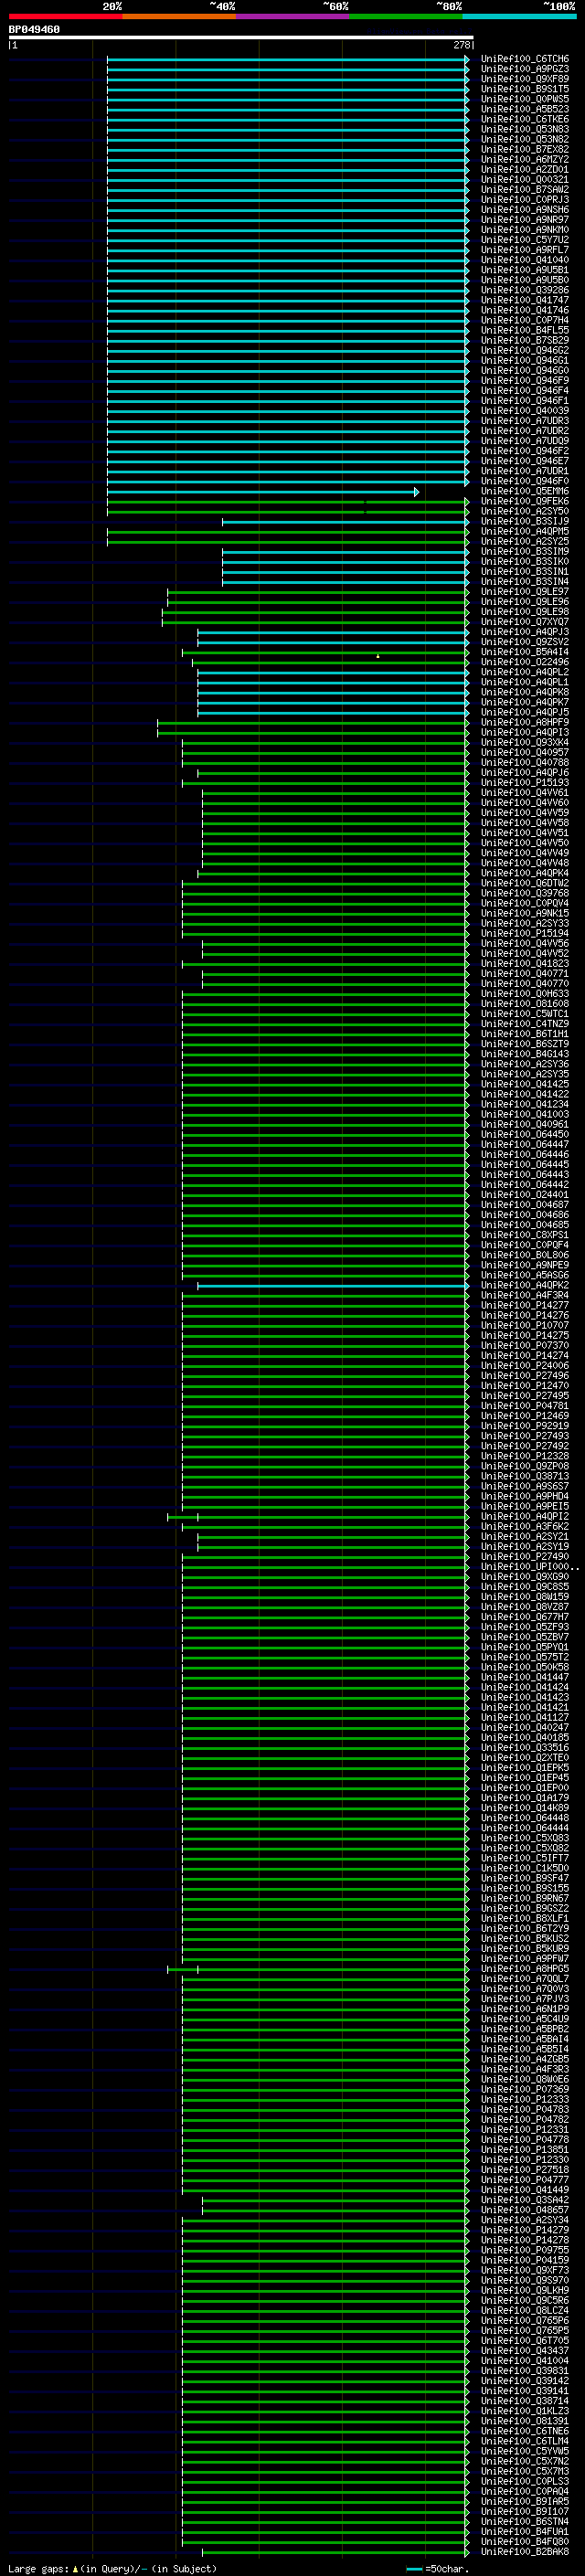The image size is (585, 2576).
Task: Click the orange ~40% identity color bar
Action: [x=179, y=16]
